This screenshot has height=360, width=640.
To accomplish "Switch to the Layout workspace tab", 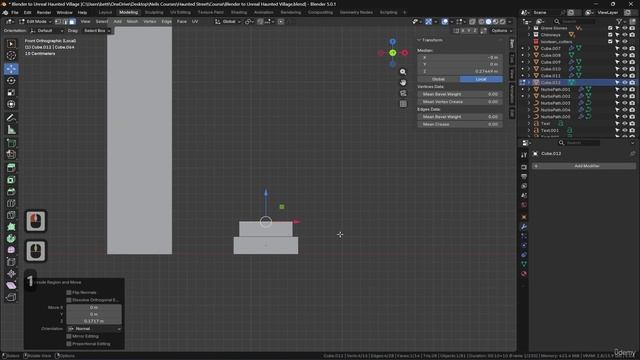I will (105, 12).
